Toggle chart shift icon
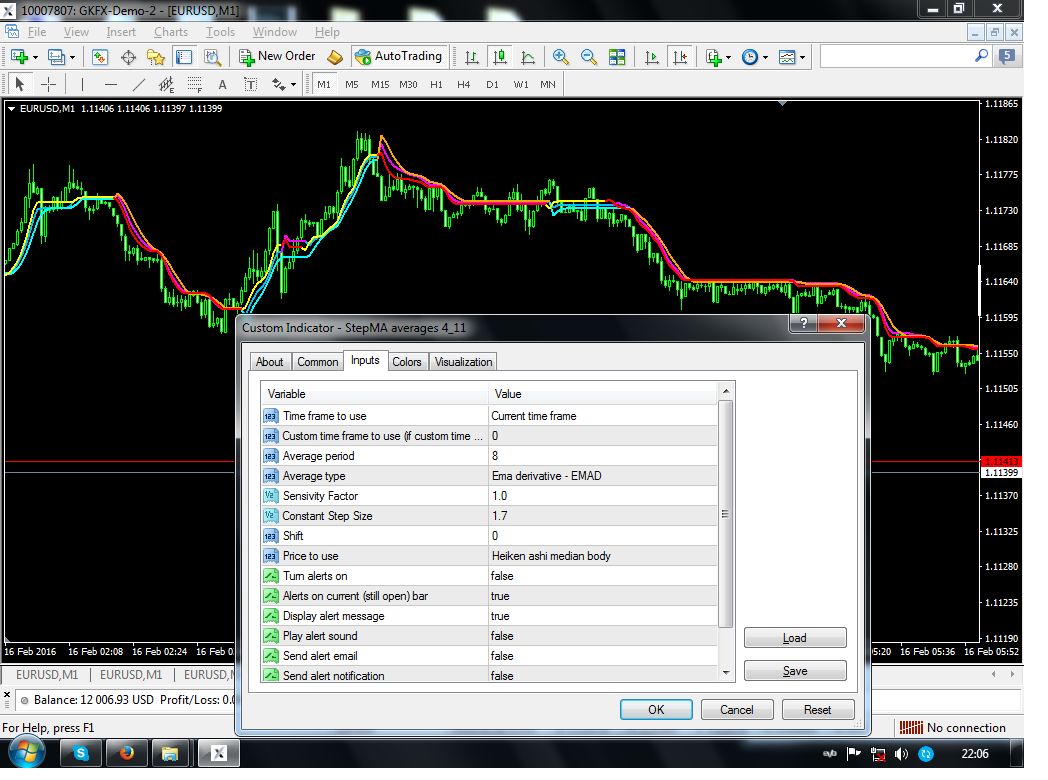The height and width of the screenshot is (780, 1048). click(x=680, y=57)
